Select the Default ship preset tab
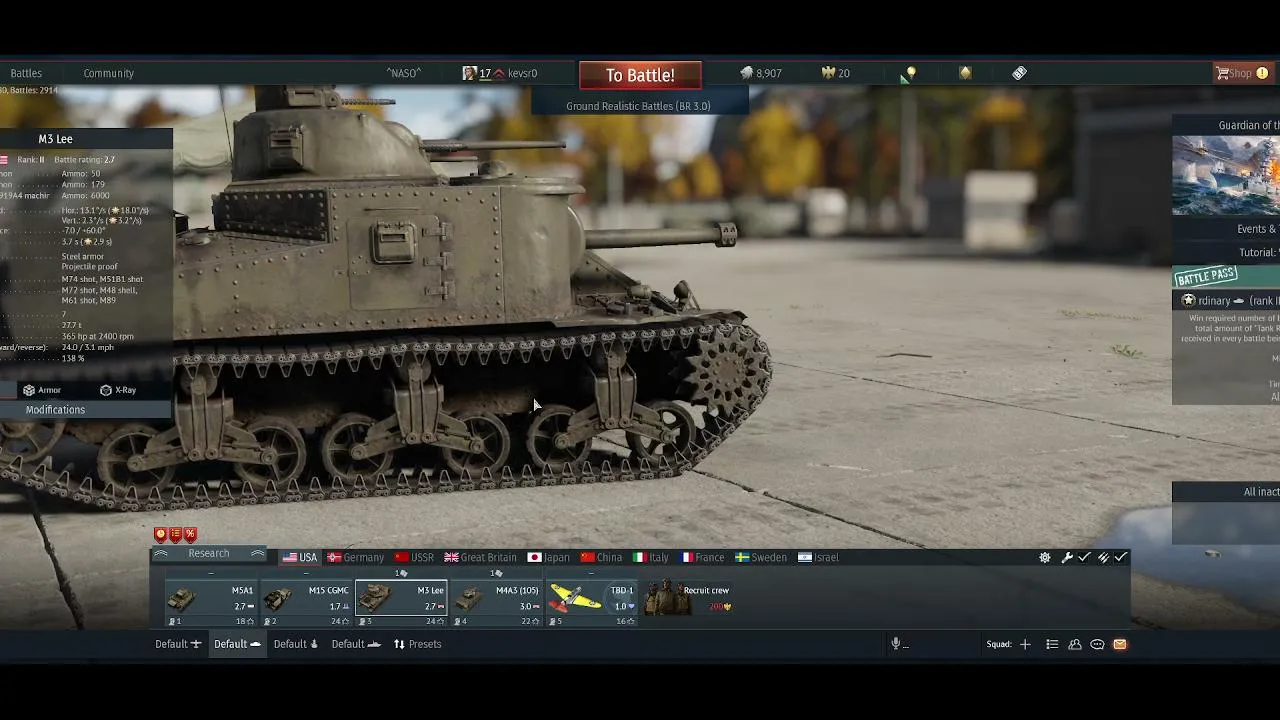 click(x=296, y=644)
